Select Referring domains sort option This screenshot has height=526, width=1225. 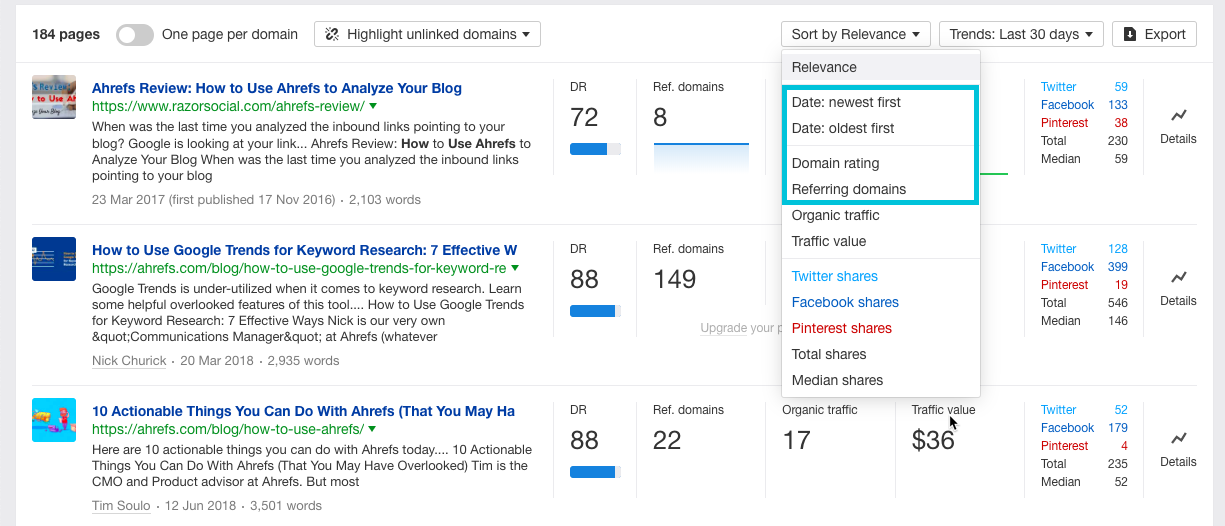(881, 189)
